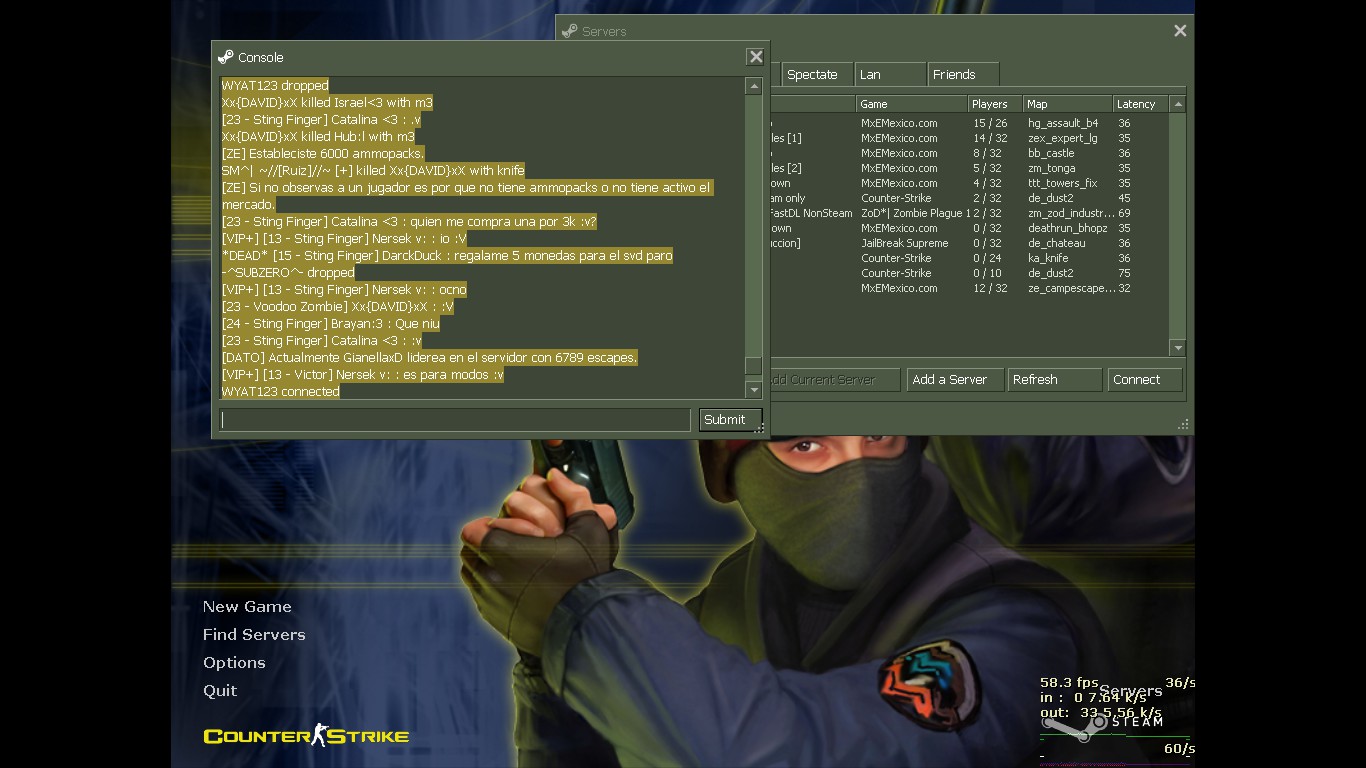Close the Servers window

[1180, 31]
